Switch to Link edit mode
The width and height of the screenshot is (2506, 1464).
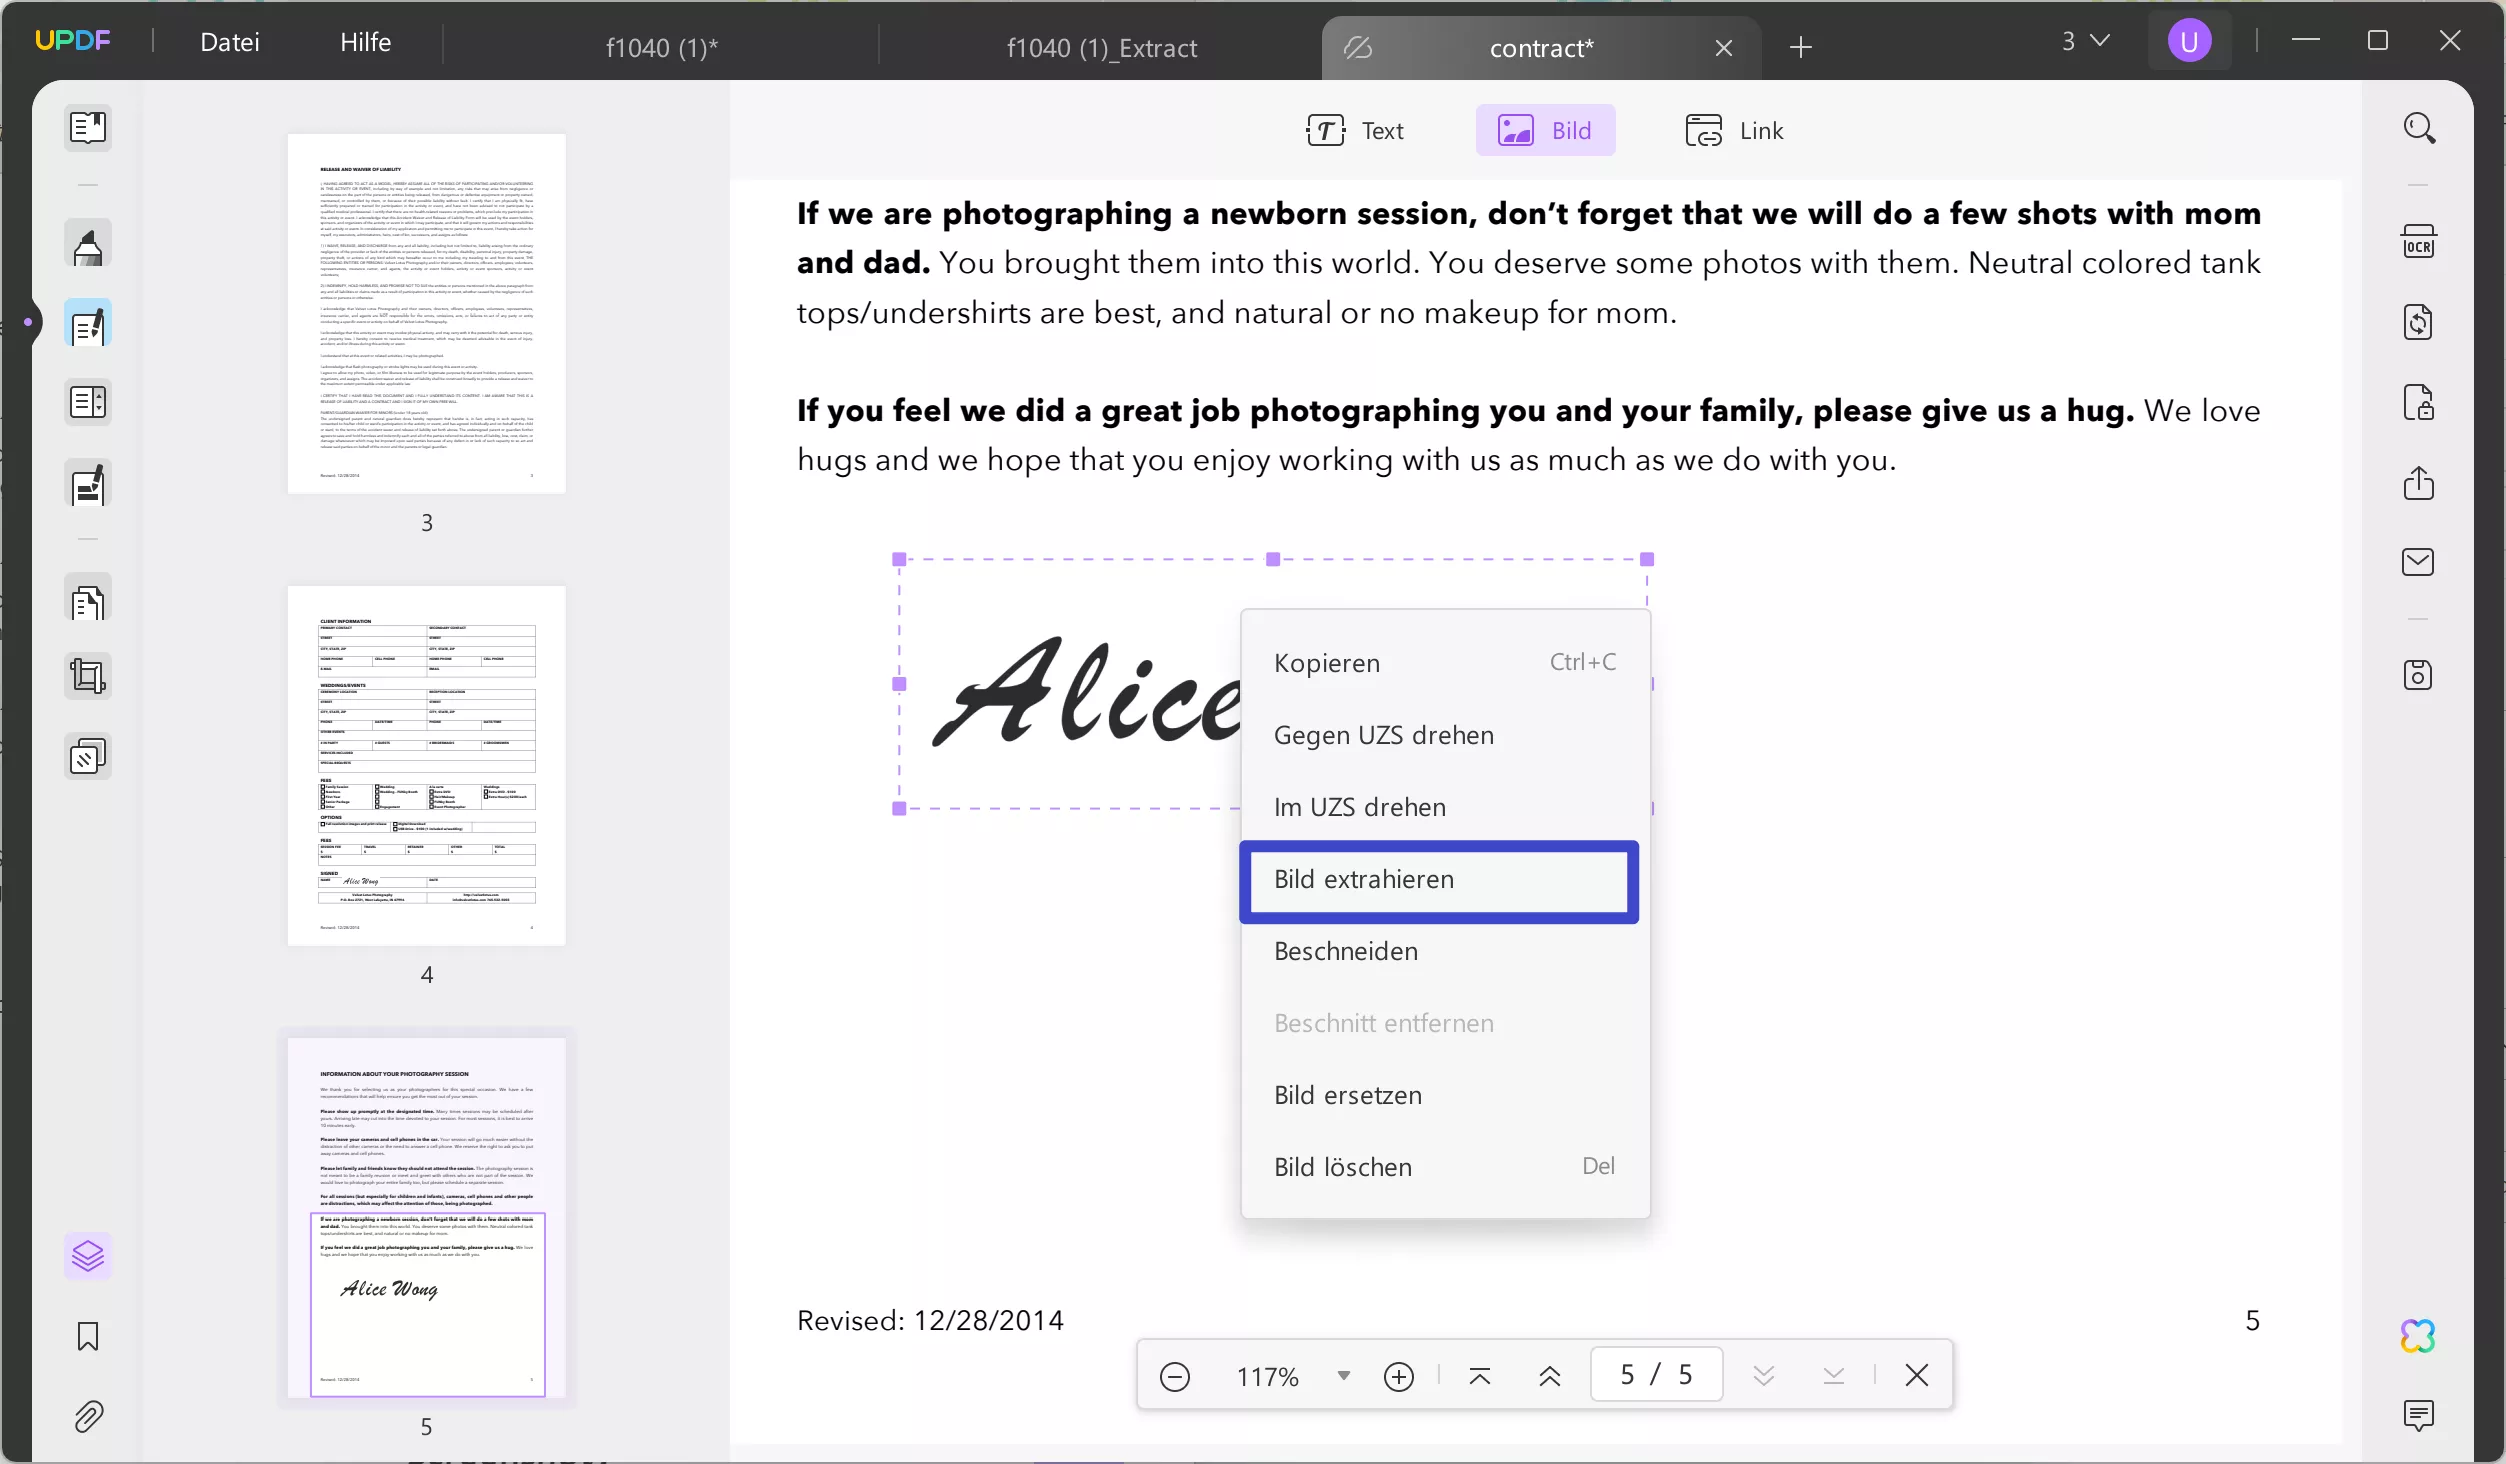coord(1734,131)
